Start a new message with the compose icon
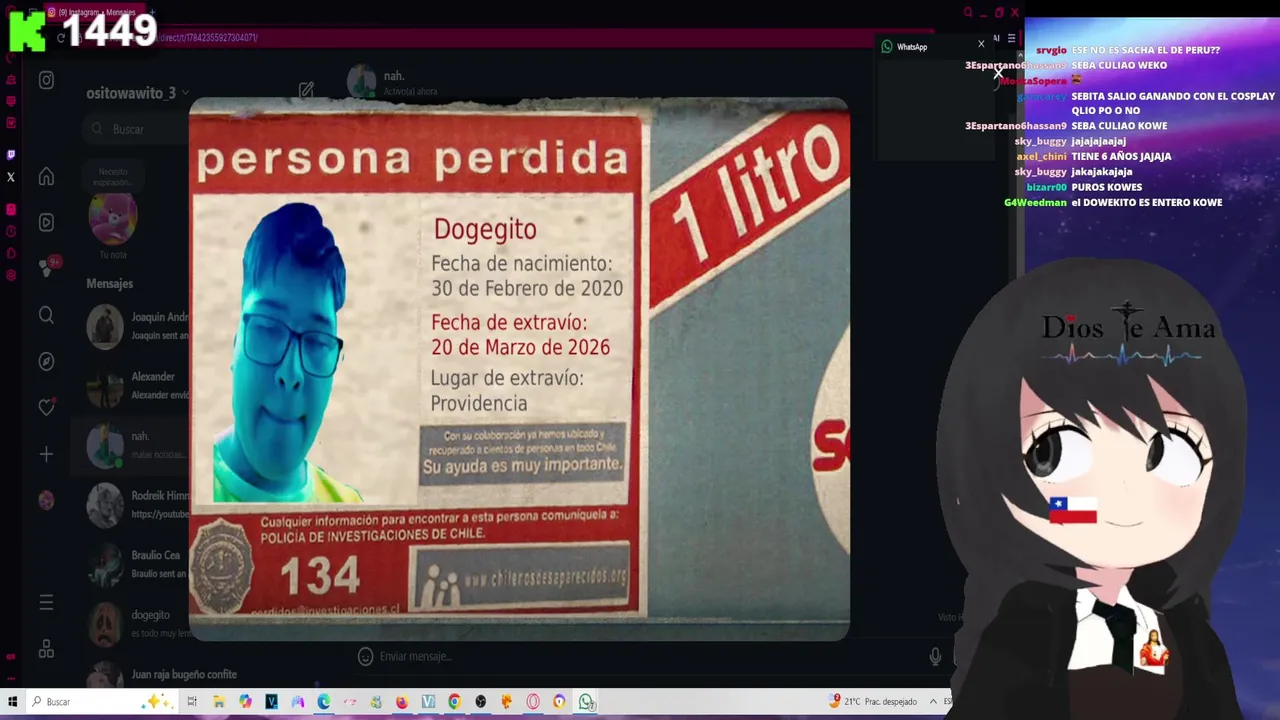1280x720 pixels. (306, 91)
